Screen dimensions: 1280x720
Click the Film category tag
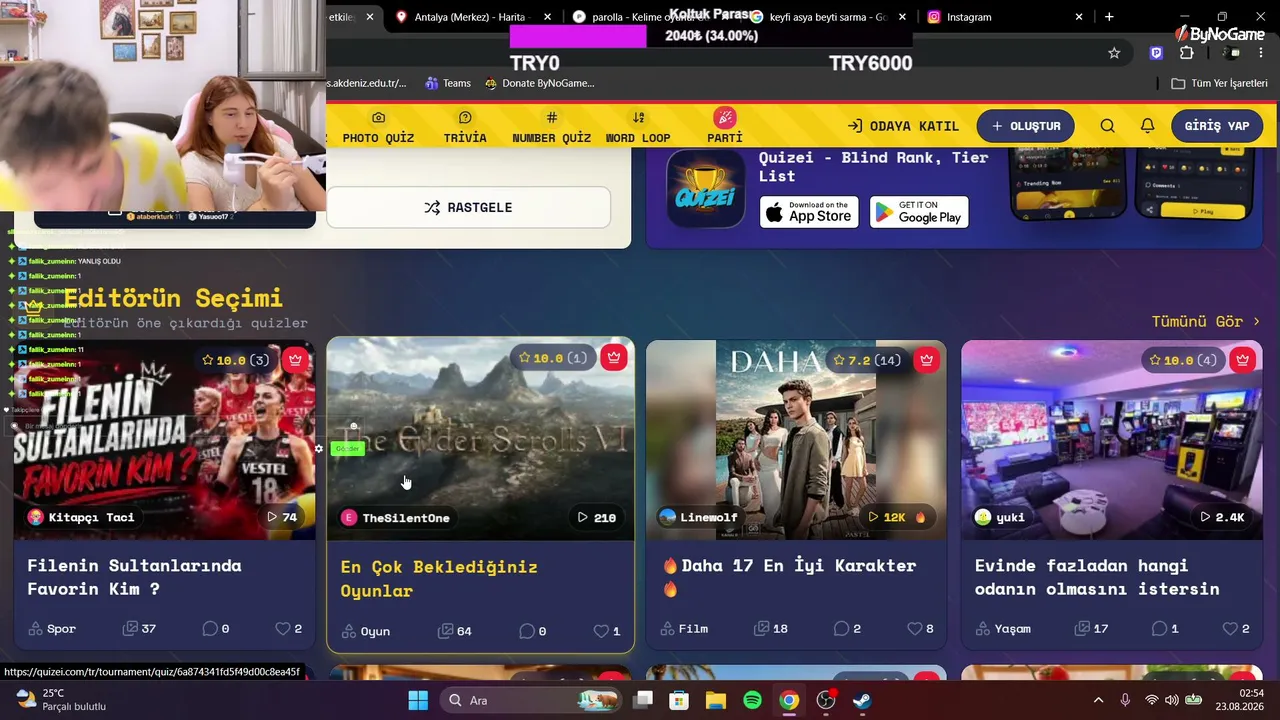pos(684,629)
